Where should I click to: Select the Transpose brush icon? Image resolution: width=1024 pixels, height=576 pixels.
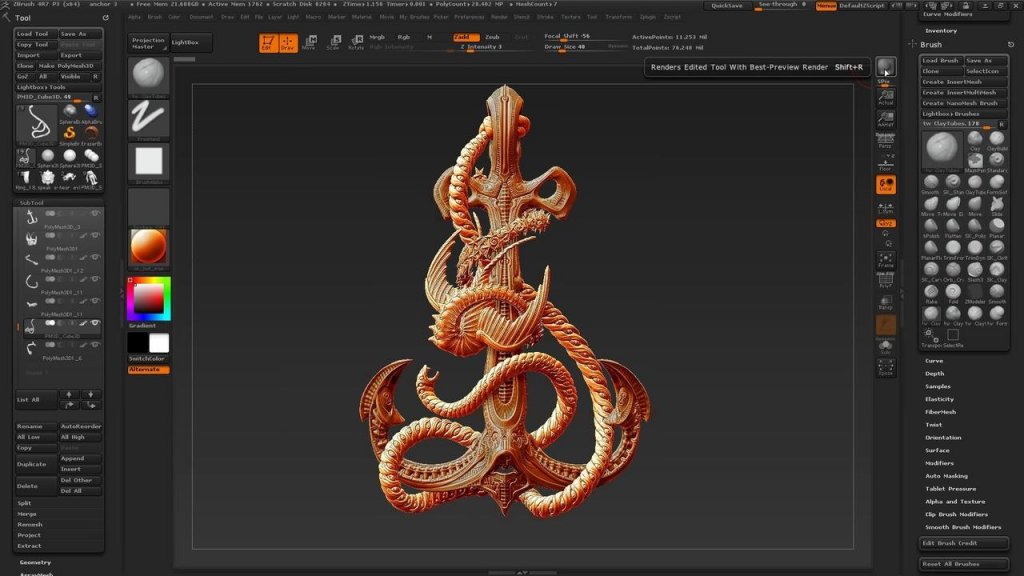pyautogui.click(x=930, y=336)
